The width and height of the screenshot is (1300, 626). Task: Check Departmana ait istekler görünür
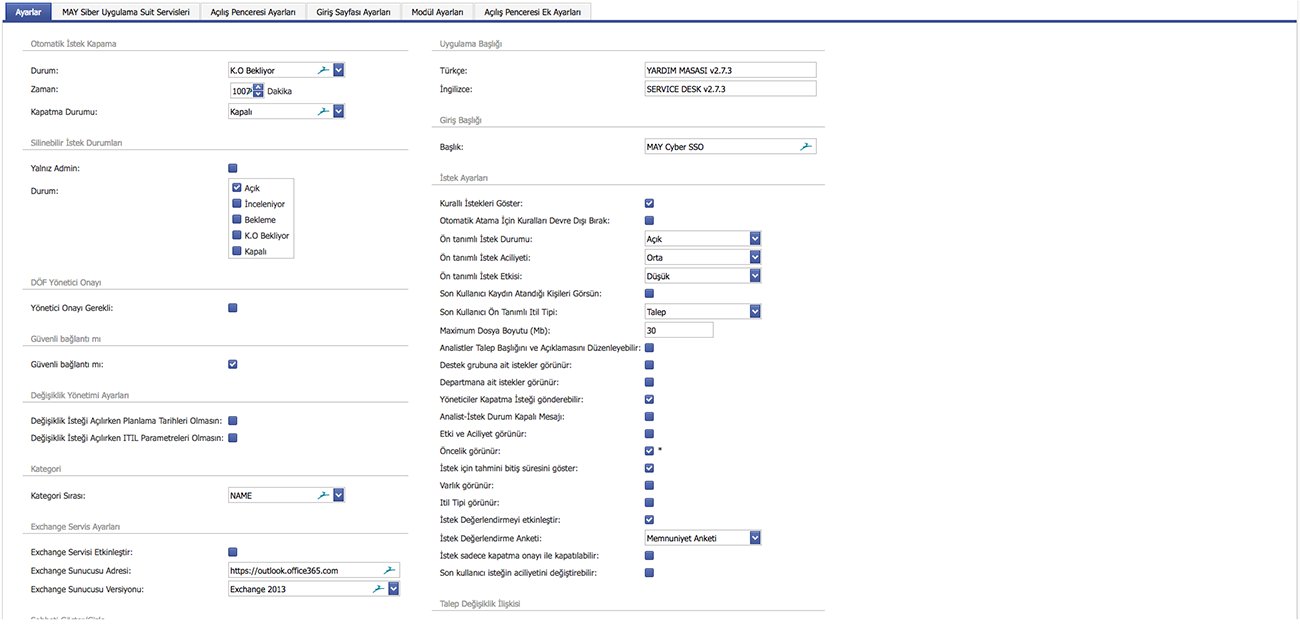point(650,382)
